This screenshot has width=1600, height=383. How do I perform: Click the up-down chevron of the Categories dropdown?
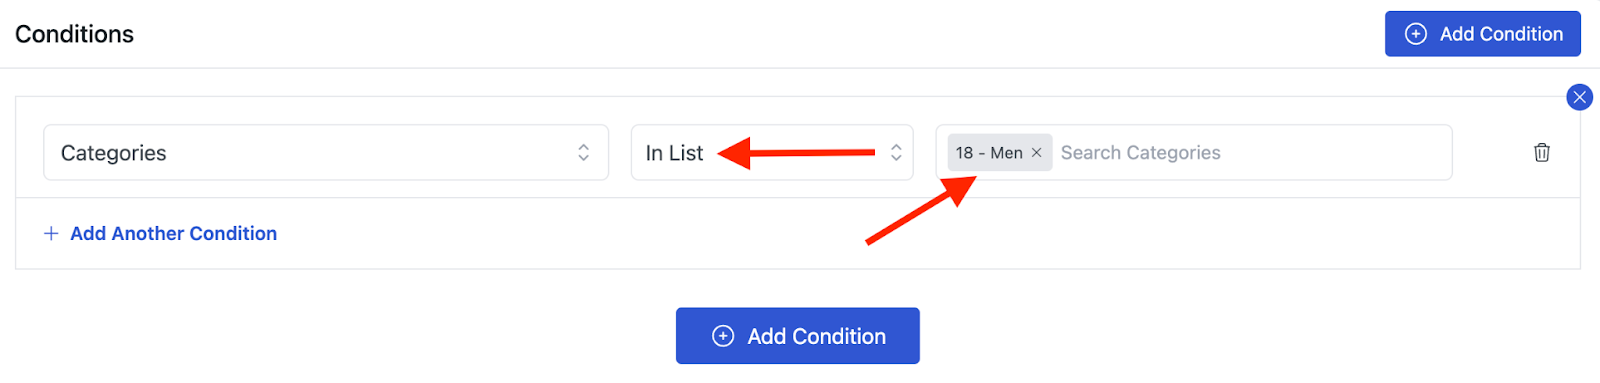pyautogui.click(x=584, y=152)
